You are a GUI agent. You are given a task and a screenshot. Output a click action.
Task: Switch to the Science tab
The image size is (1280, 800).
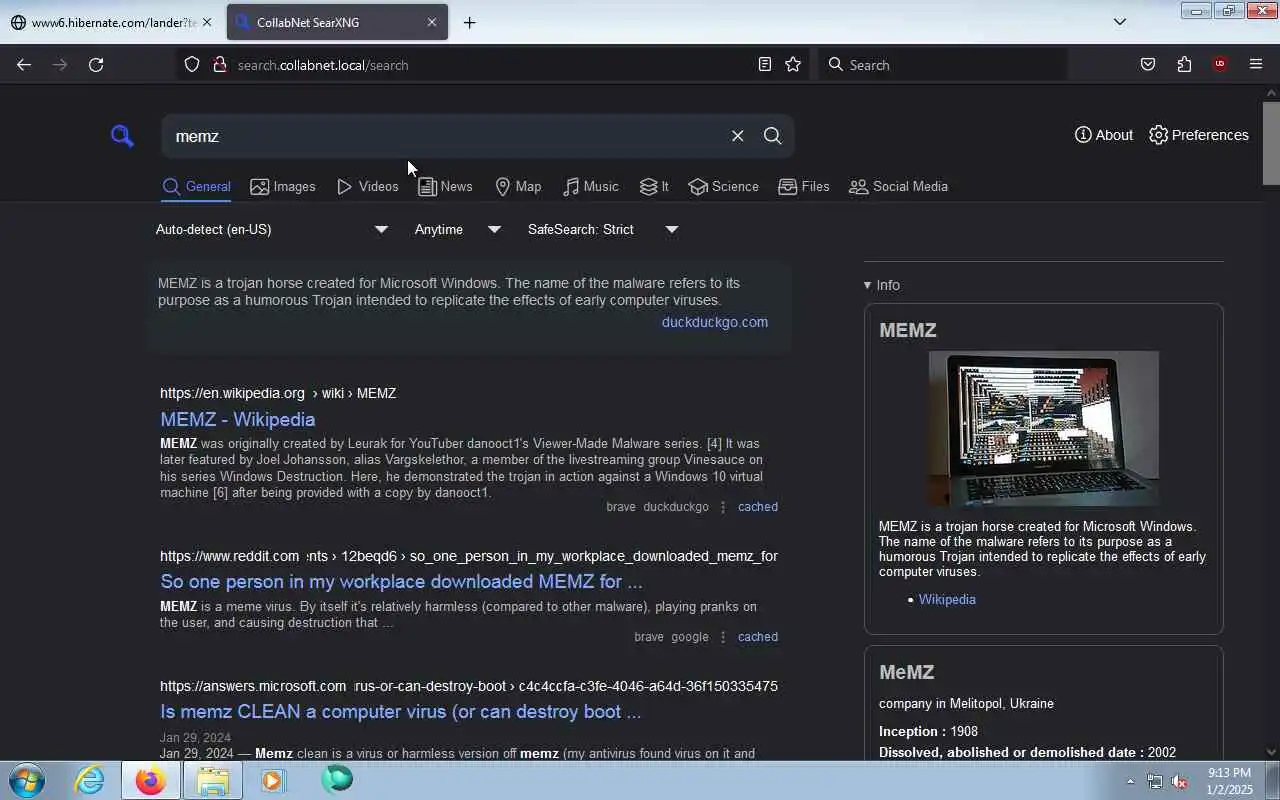pyautogui.click(x=723, y=187)
